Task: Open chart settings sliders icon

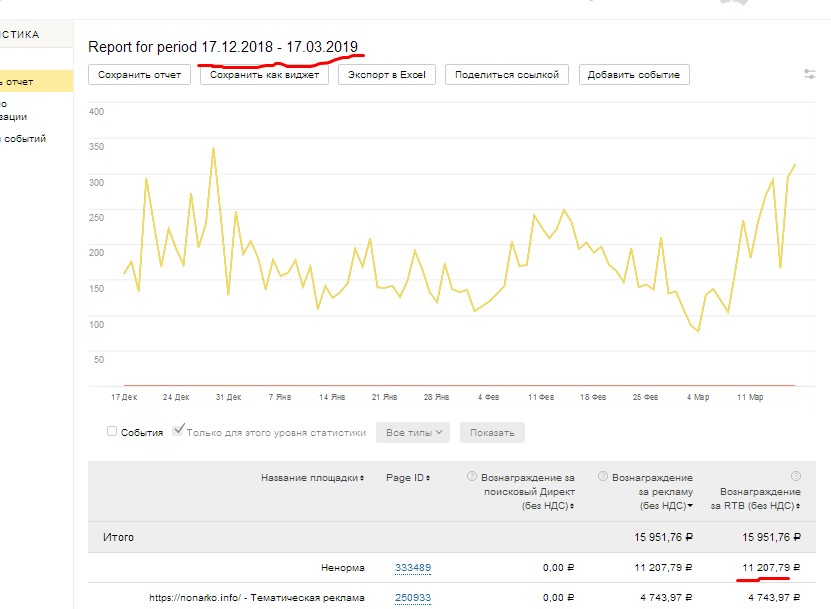Action: pyautogui.click(x=809, y=74)
